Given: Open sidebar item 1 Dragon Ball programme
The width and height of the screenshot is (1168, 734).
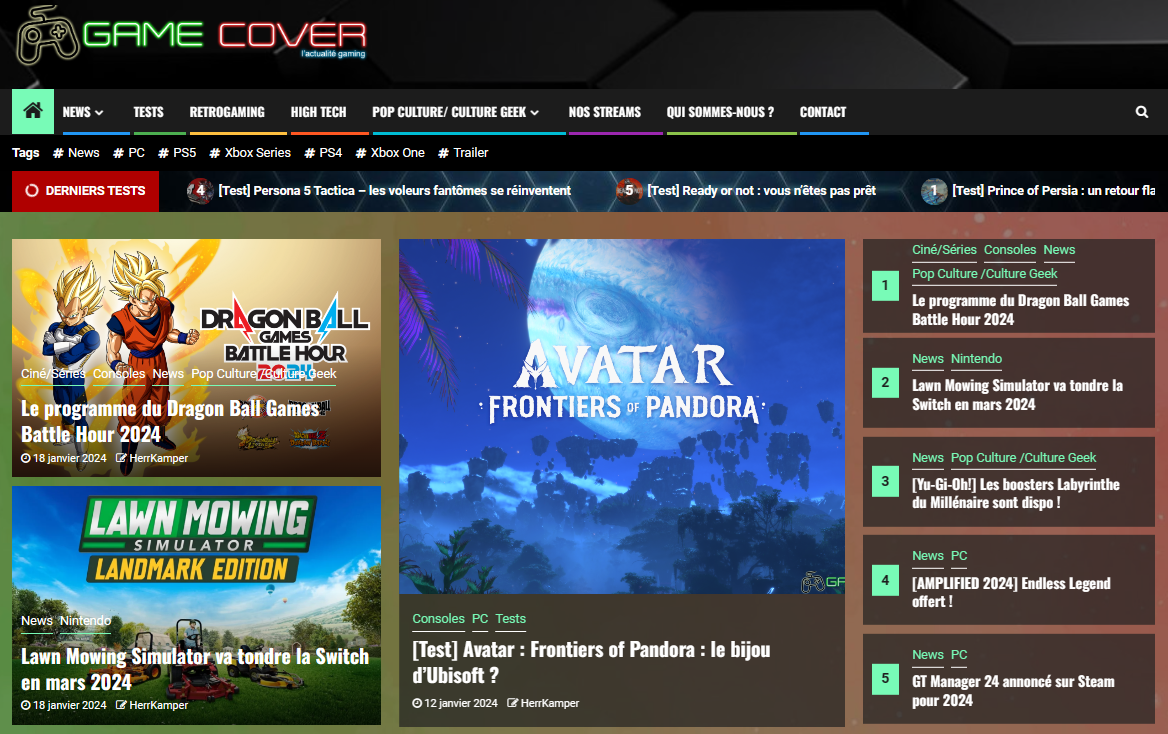Looking at the screenshot, I should click(1021, 310).
